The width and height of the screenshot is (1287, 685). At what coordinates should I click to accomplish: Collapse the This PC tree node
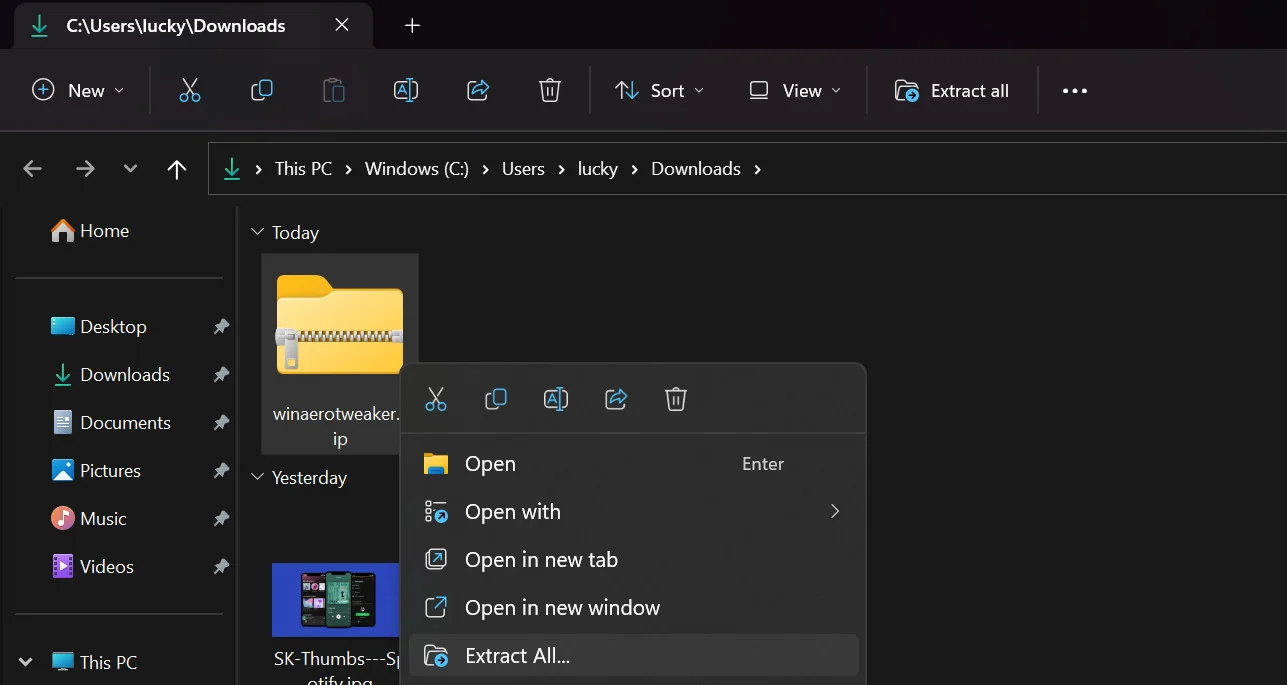point(26,662)
